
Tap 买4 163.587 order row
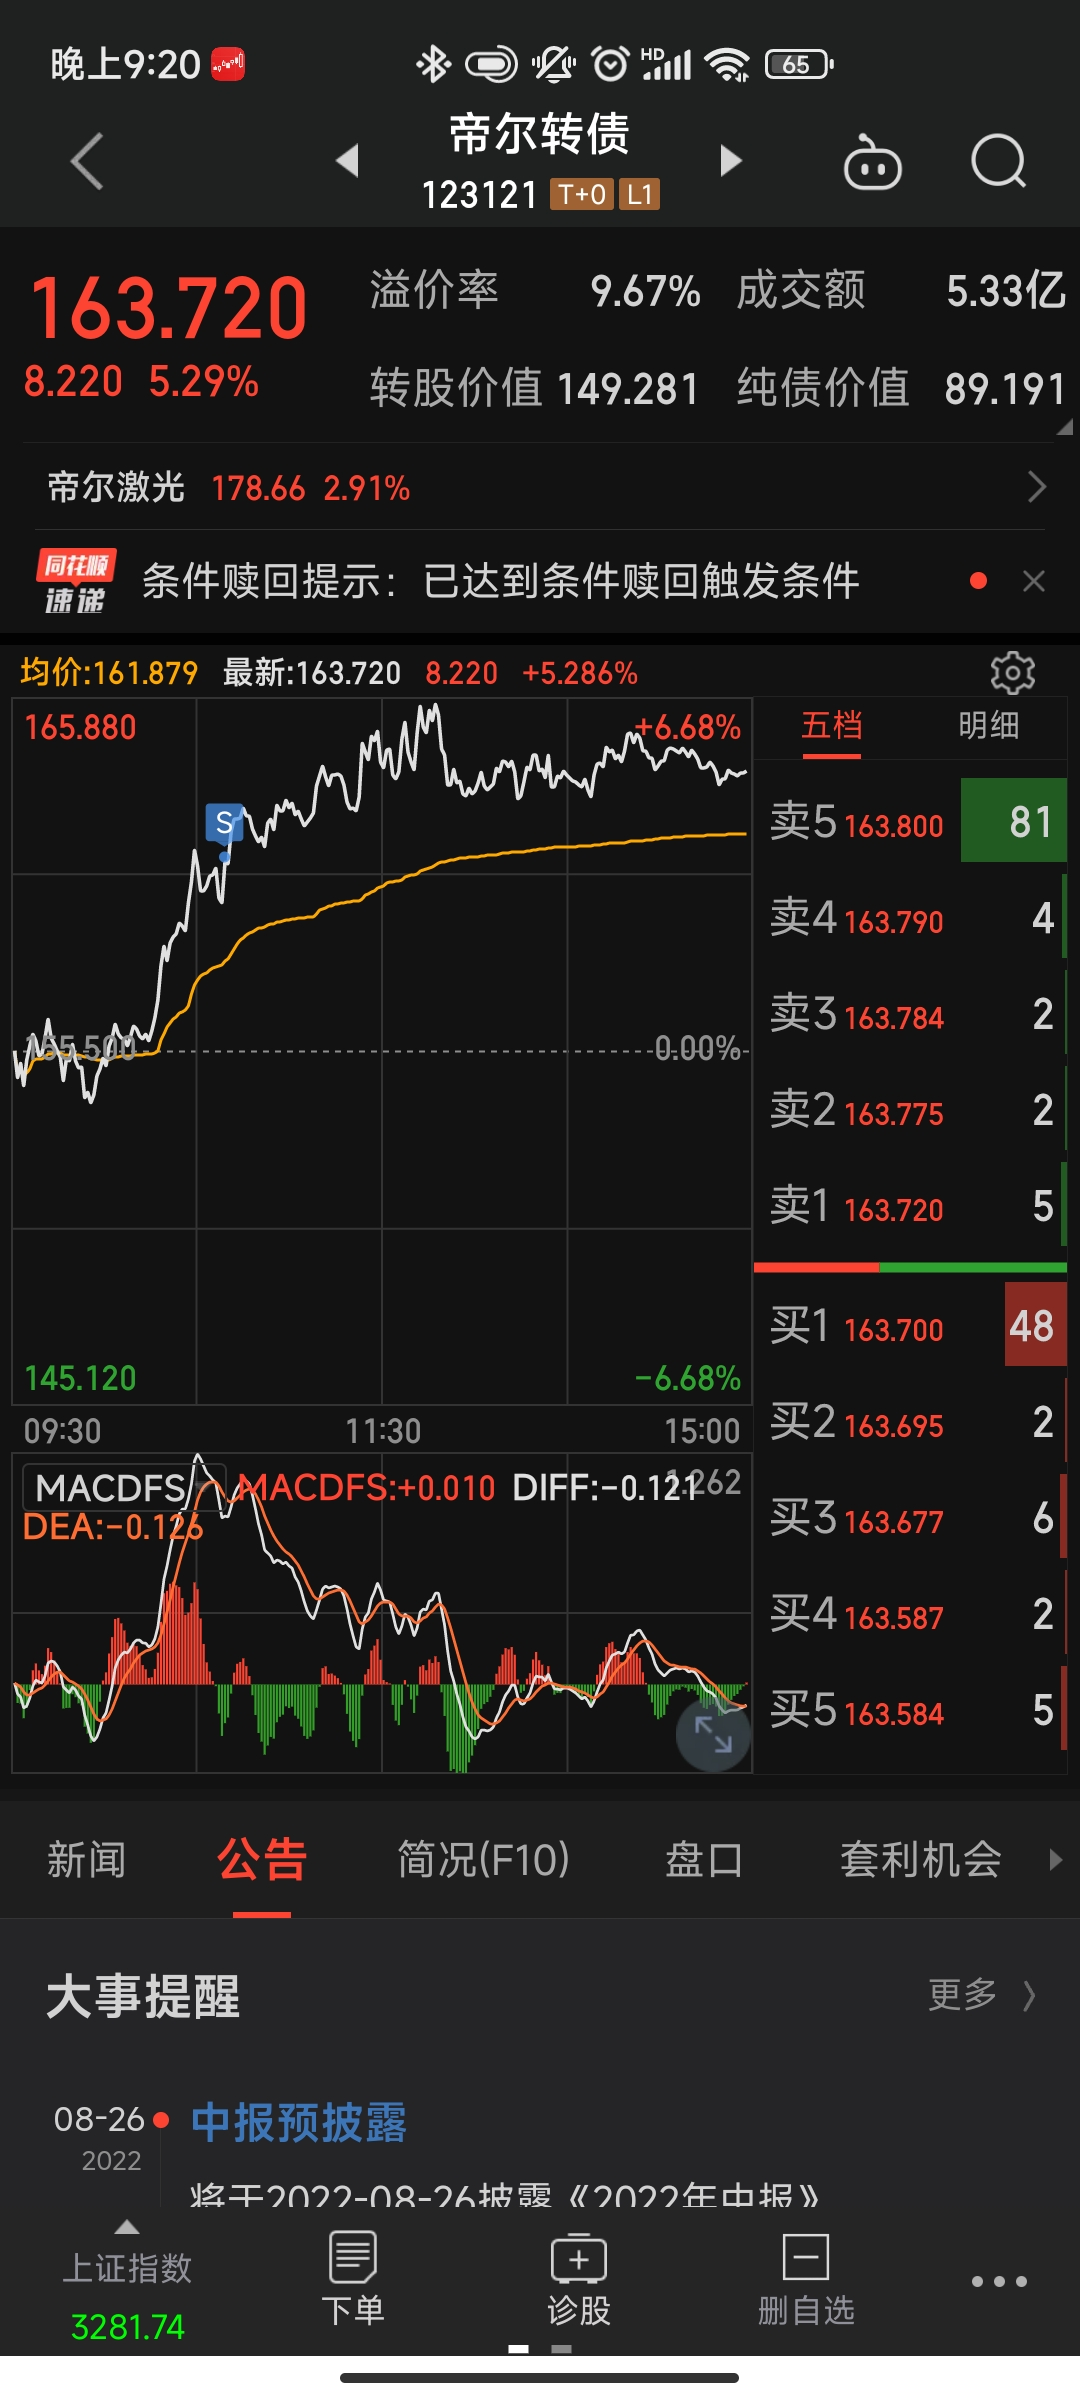coord(911,1614)
